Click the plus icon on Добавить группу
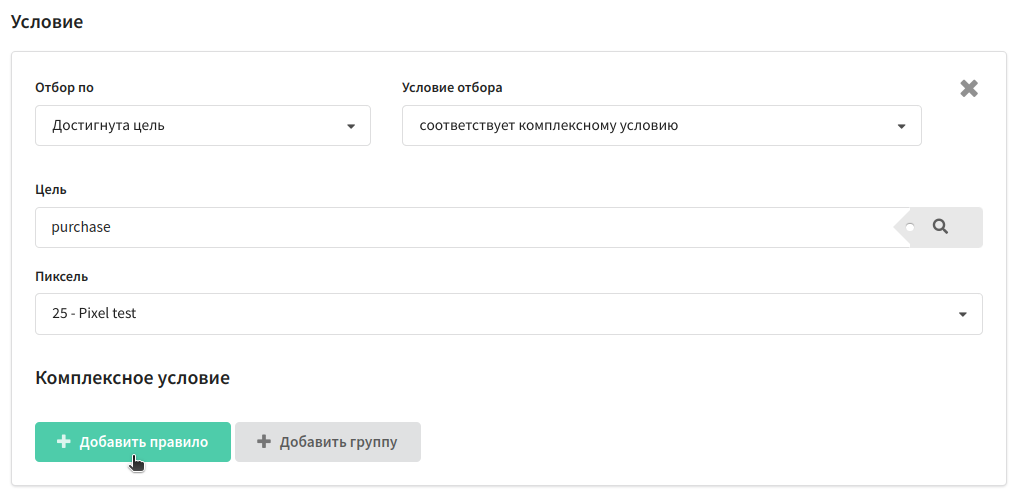The height and width of the screenshot is (495, 1020). click(x=263, y=441)
